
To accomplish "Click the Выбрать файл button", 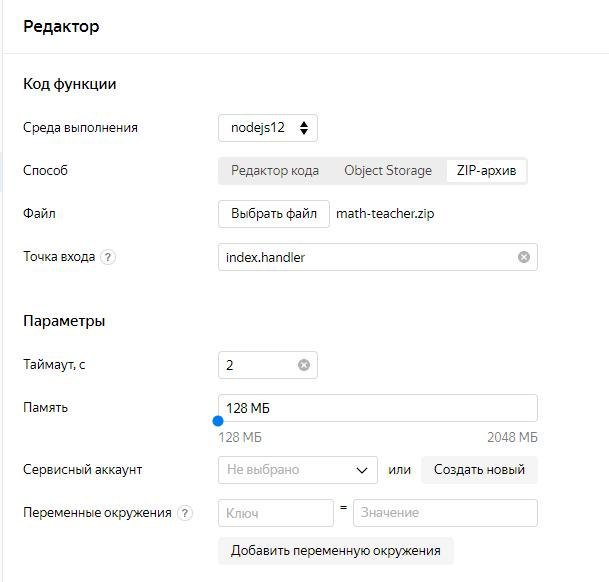I will click(274, 214).
